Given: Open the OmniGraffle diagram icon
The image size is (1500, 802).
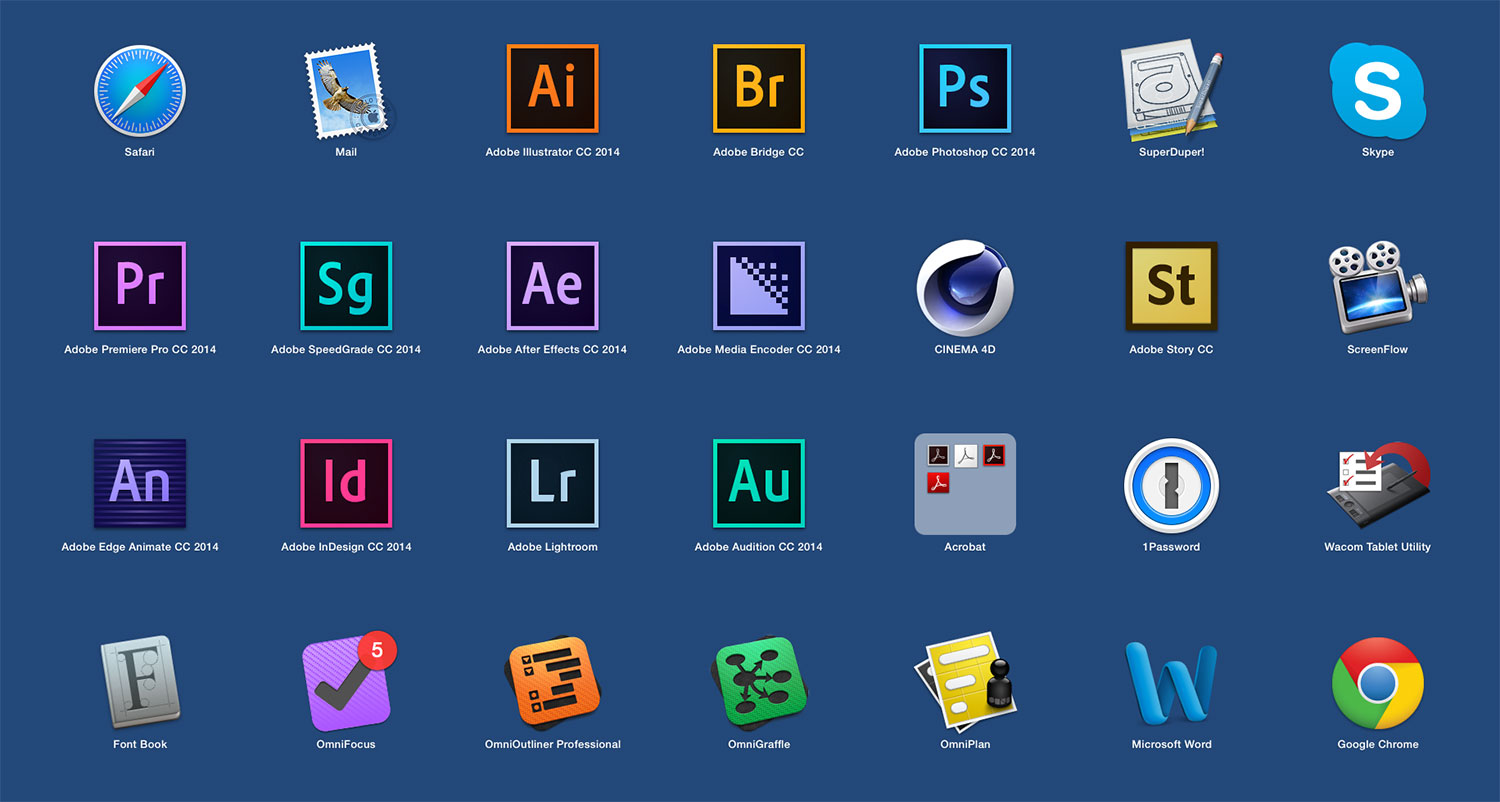Looking at the screenshot, I should coord(758,682).
